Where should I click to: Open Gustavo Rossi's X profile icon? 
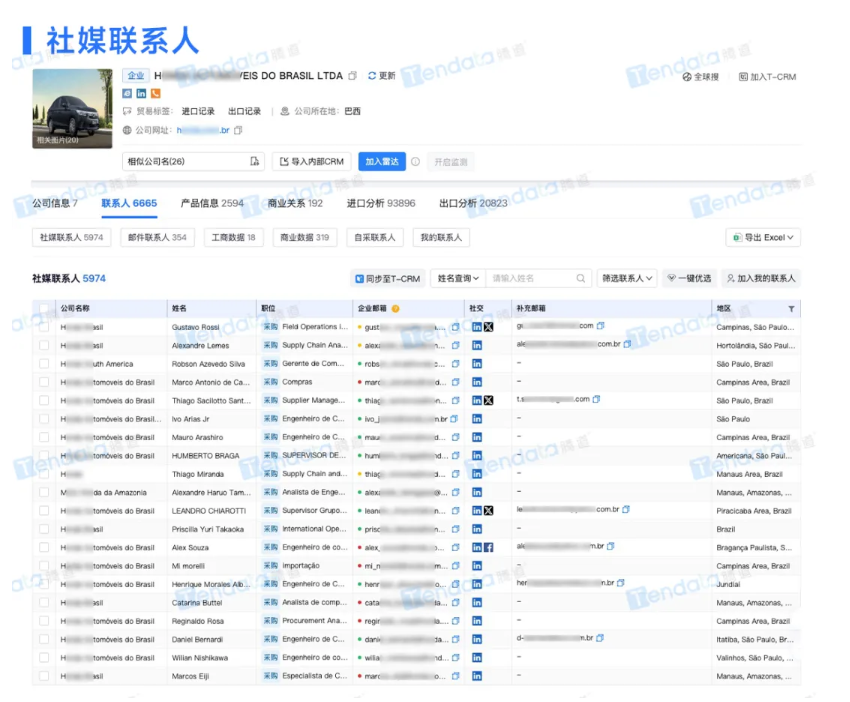coord(488,327)
